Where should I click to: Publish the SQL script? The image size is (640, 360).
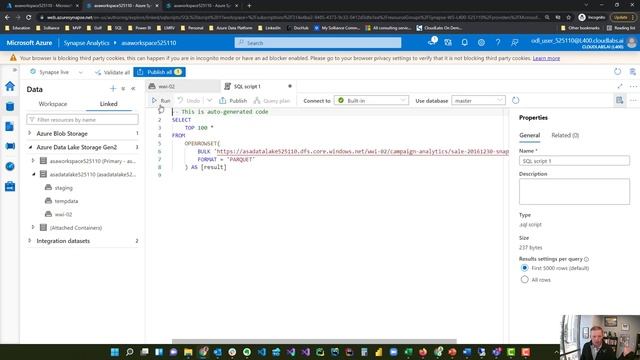(233, 100)
